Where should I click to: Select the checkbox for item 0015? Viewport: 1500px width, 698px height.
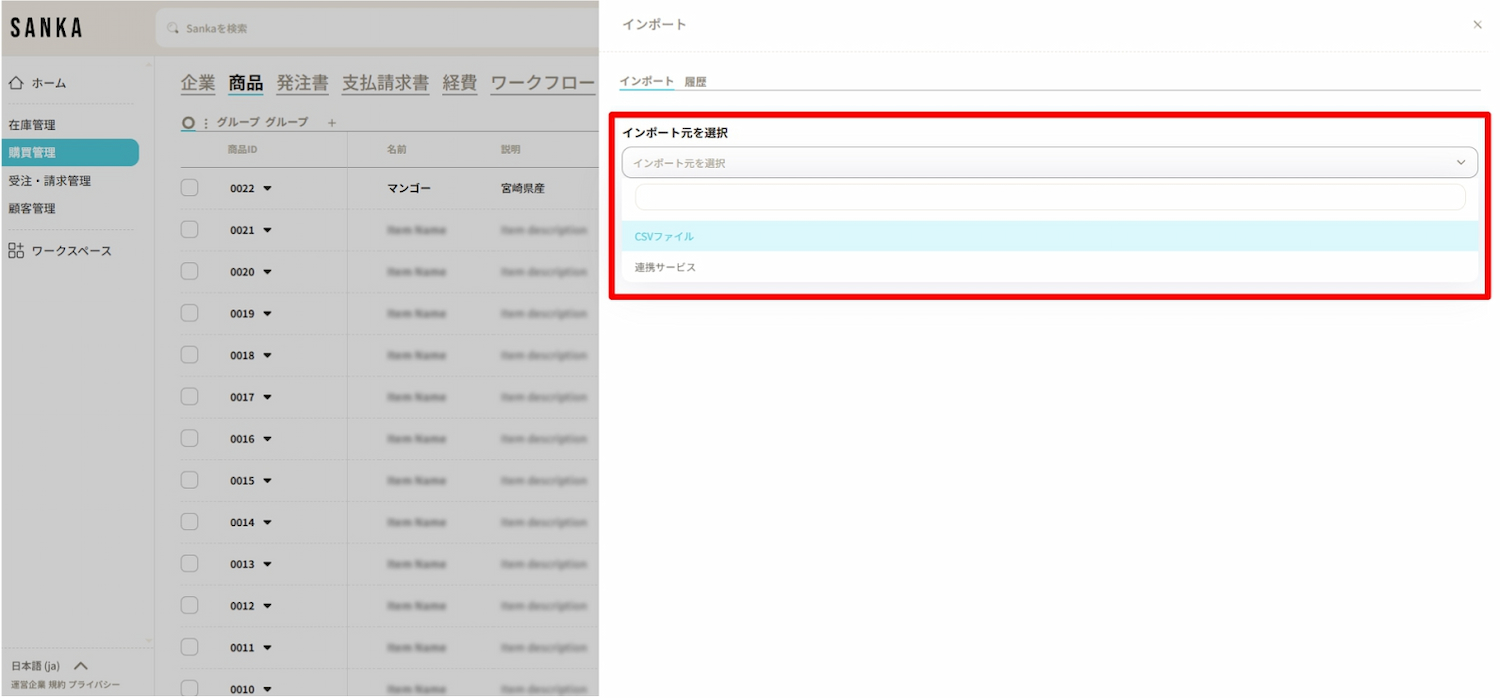point(190,480)
